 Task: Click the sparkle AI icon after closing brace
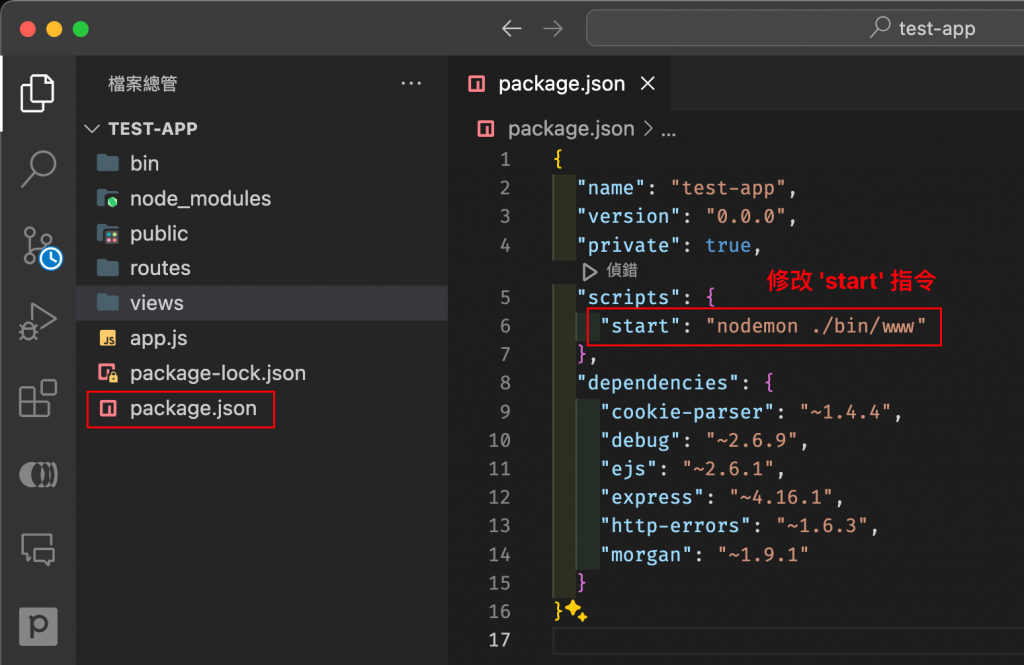(574, 610)
